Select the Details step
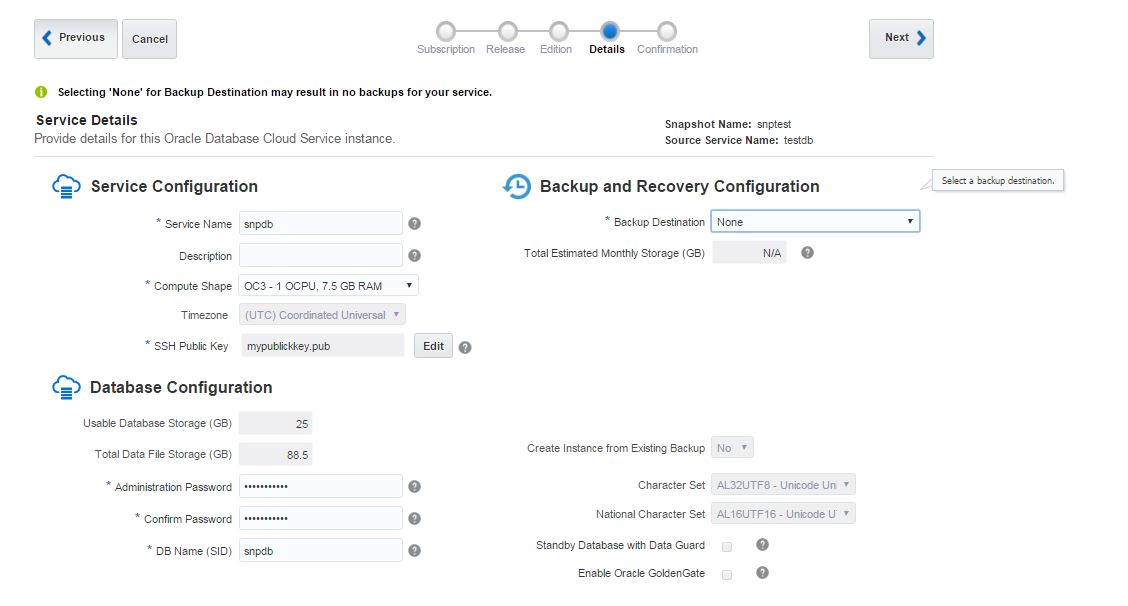 (x=609, y=32)
